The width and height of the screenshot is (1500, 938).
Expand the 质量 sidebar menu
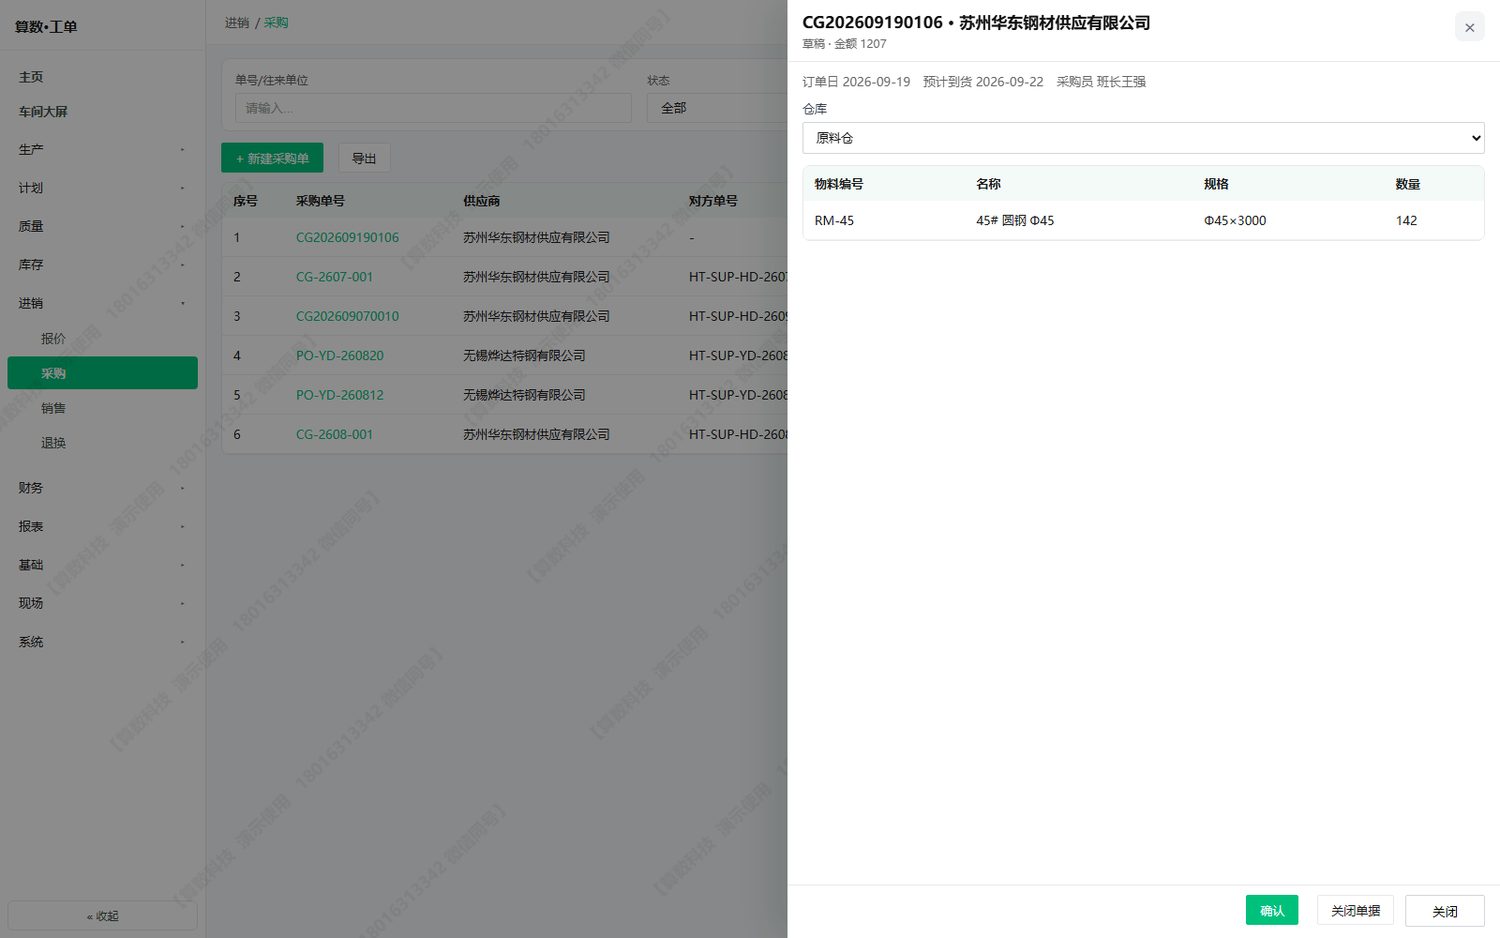pos(102,227)
